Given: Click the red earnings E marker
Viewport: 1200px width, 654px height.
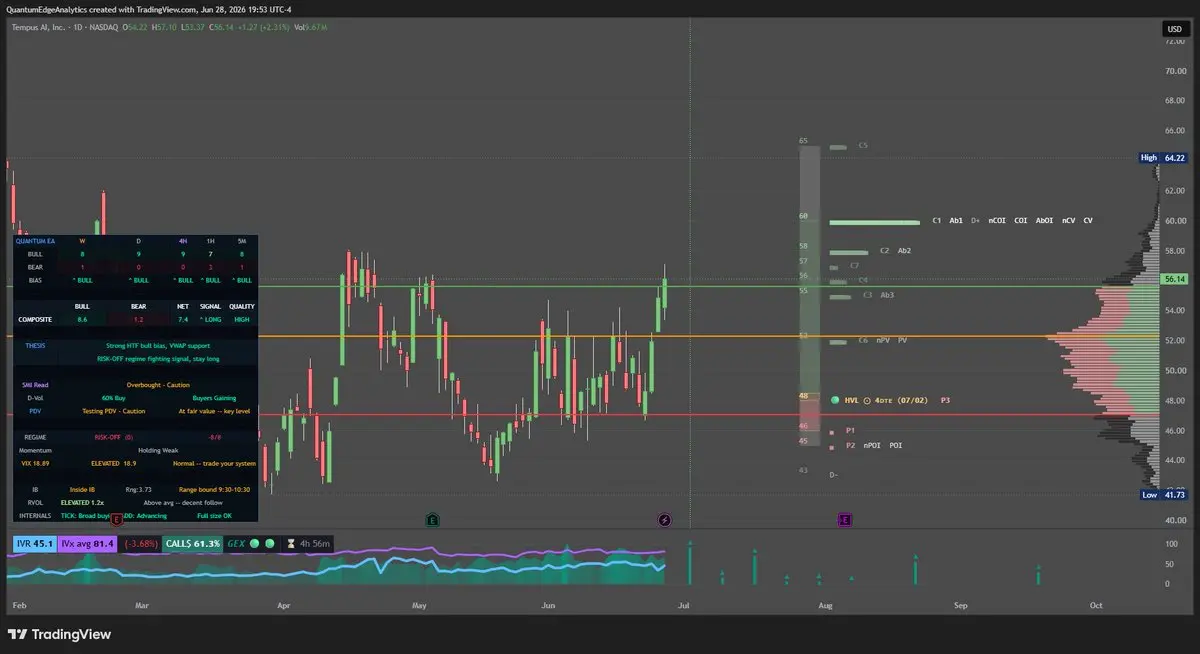Looking at the screenshot, I should pos(117,519).
